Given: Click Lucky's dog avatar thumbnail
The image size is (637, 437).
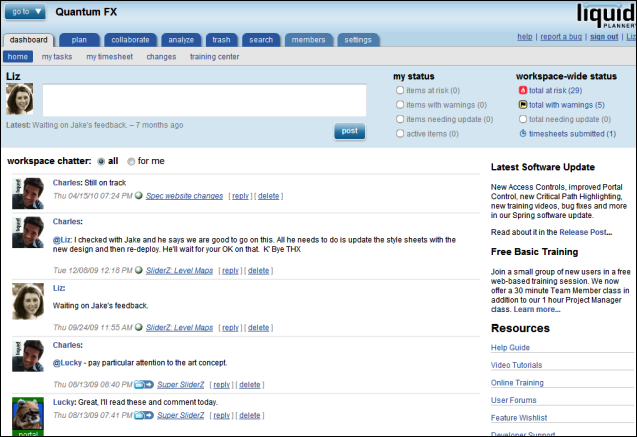Looking at the screenshot, I should (x=28, y=416).
